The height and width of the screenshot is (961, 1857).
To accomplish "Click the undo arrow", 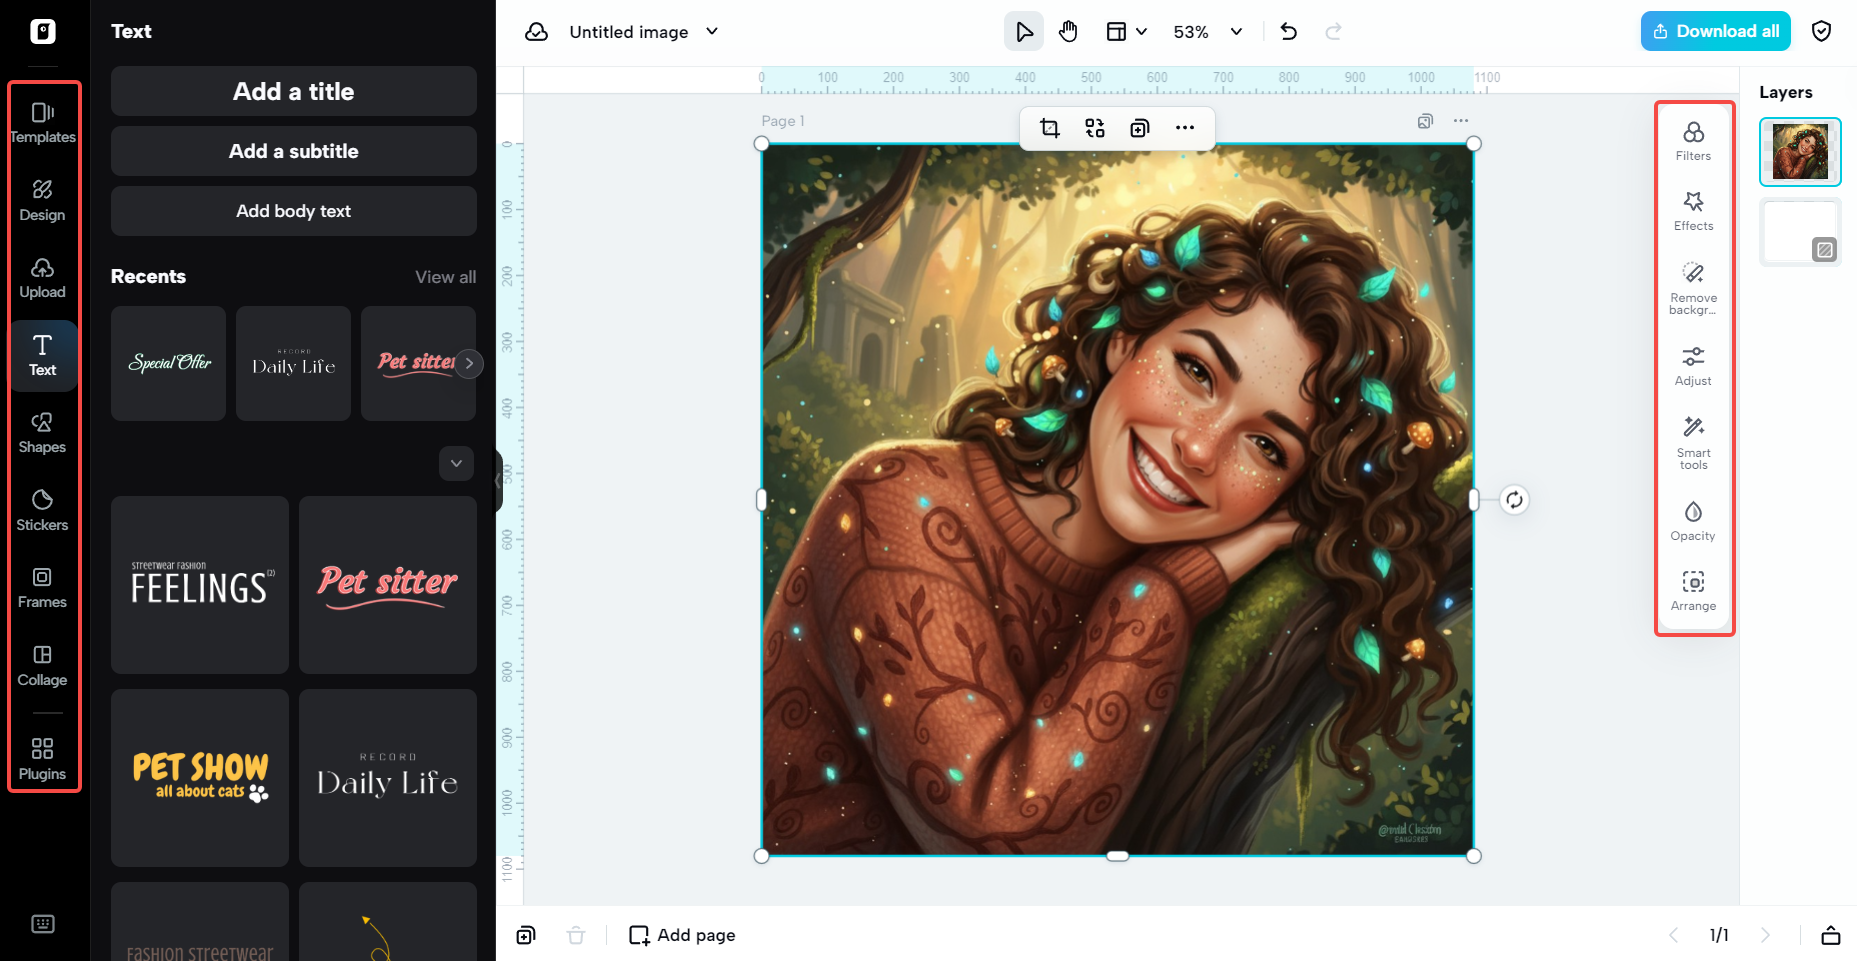I will point(1288,32).
